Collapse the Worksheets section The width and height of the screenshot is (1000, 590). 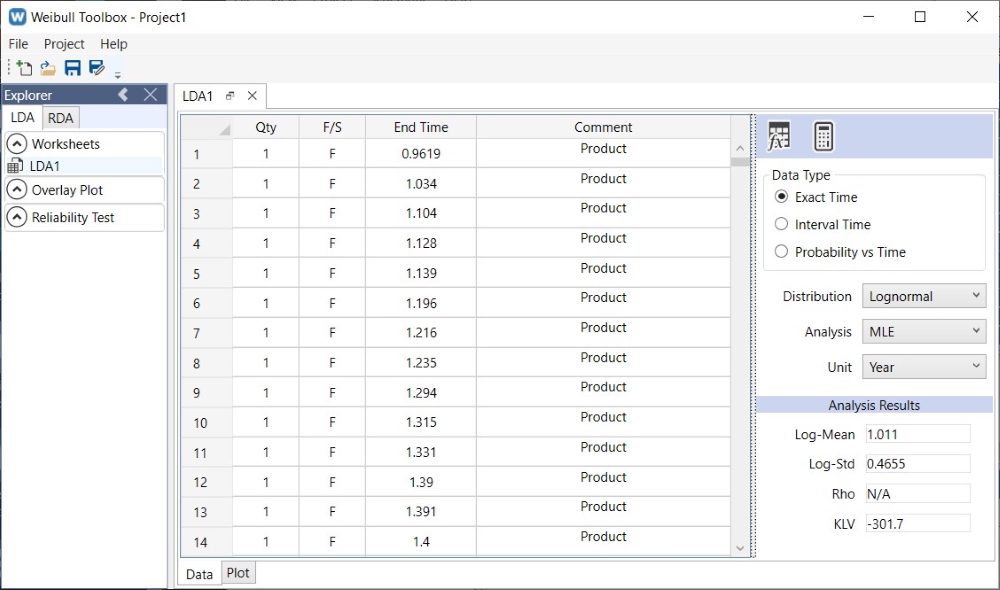[x=17, y=144]
